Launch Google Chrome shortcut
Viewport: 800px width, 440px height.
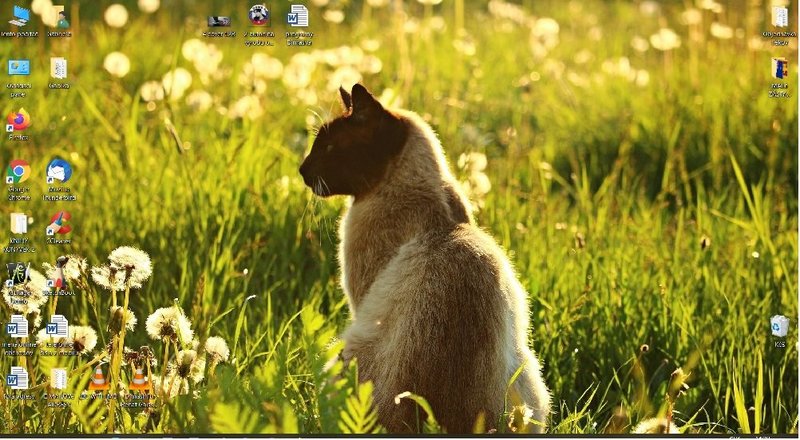pos(18,173)
